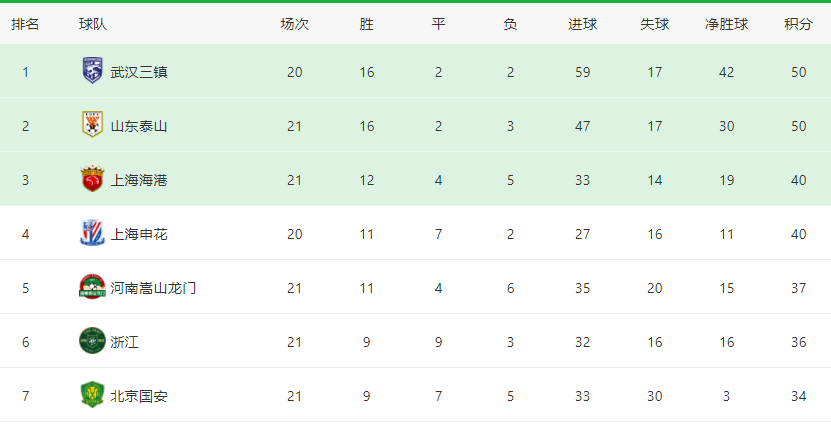This screenshot has width=831, height=424.
Task: Open the 山东泰山 team name link
Action: pos(139,126)
